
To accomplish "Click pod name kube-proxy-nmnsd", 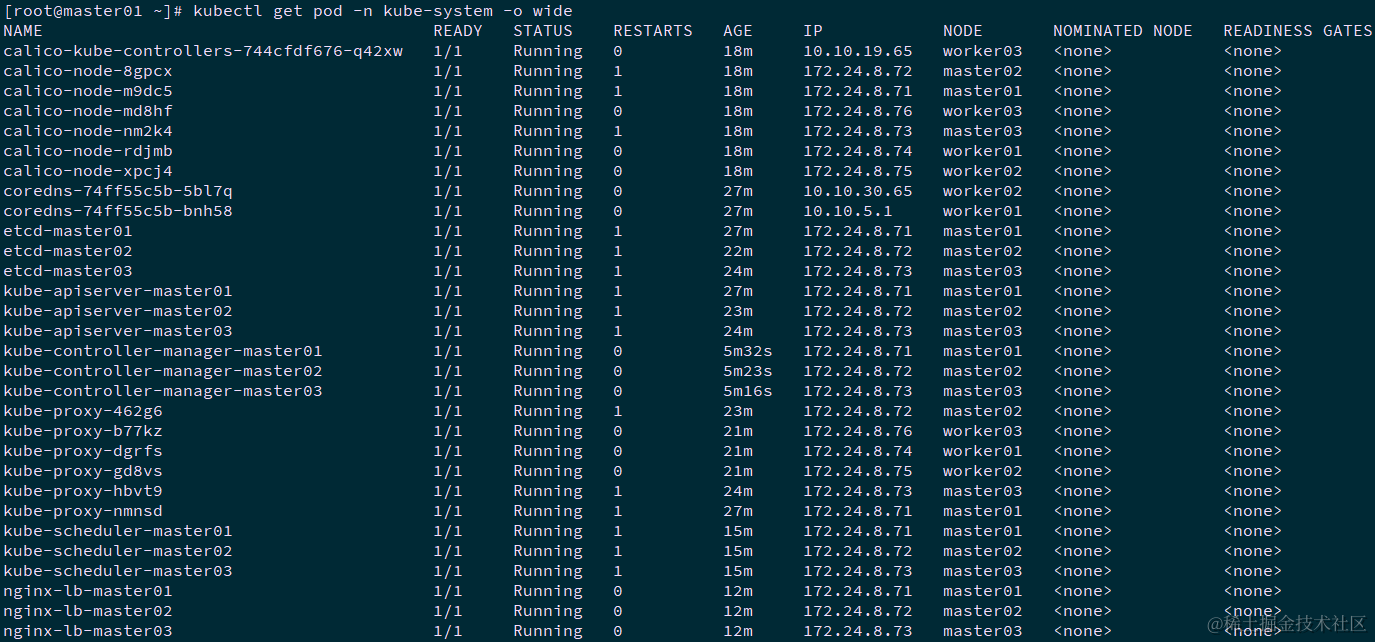I will coord(83,511).
